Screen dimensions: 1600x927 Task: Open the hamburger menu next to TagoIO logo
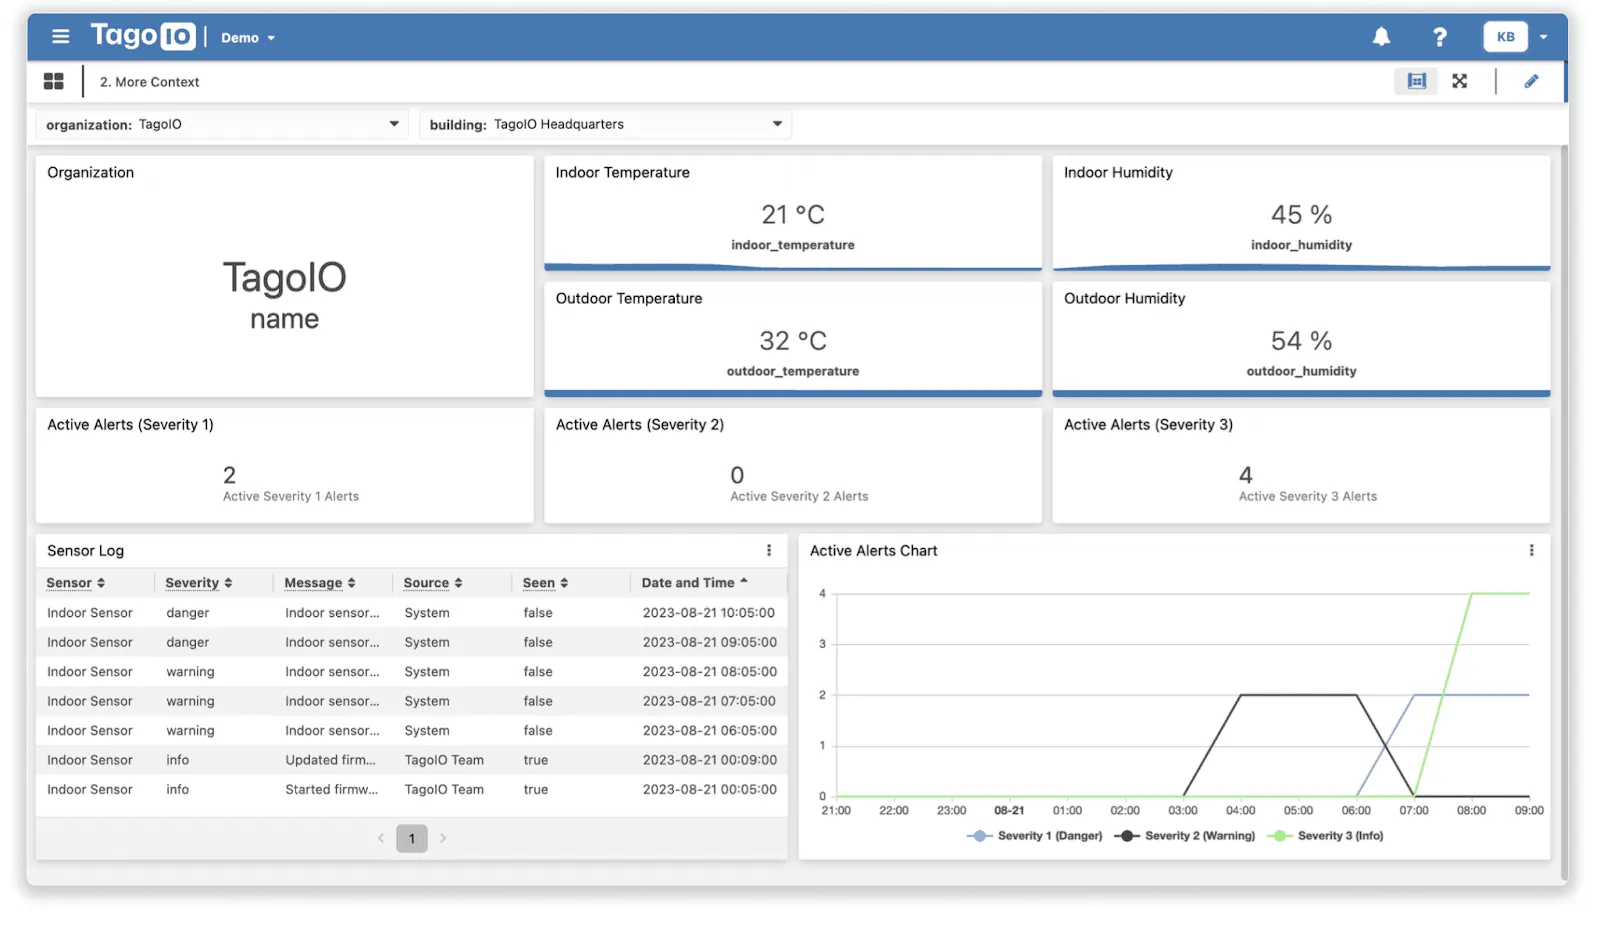[x=60, y=36]
